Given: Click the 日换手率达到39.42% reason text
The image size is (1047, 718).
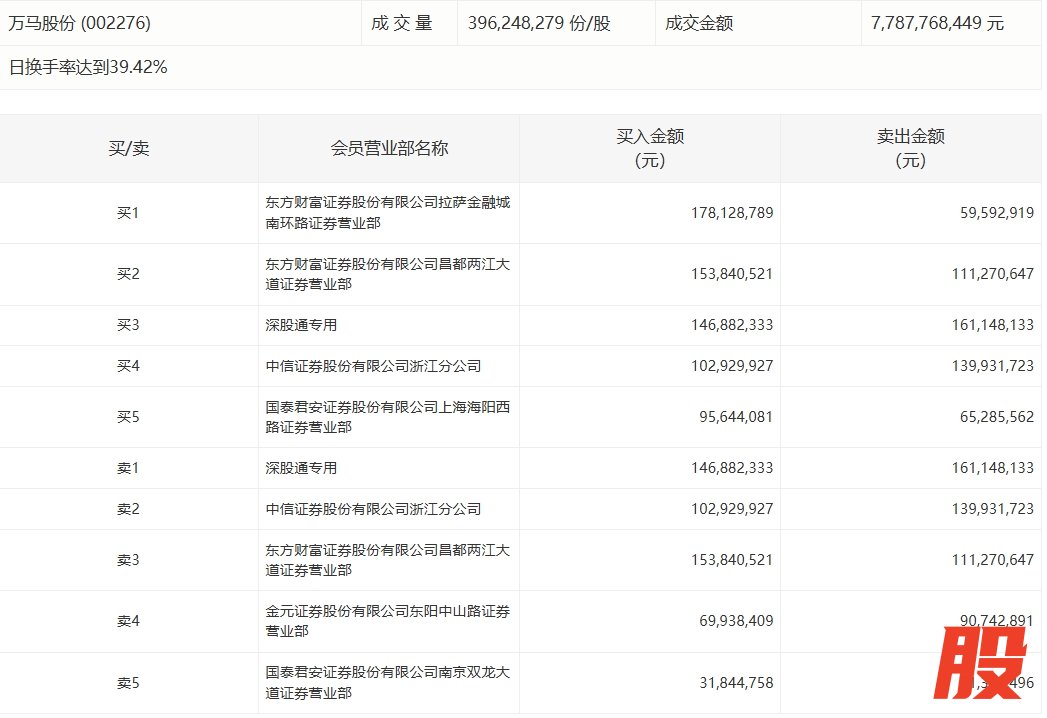Looking at the screenshot, I should [x=88, y=68].
